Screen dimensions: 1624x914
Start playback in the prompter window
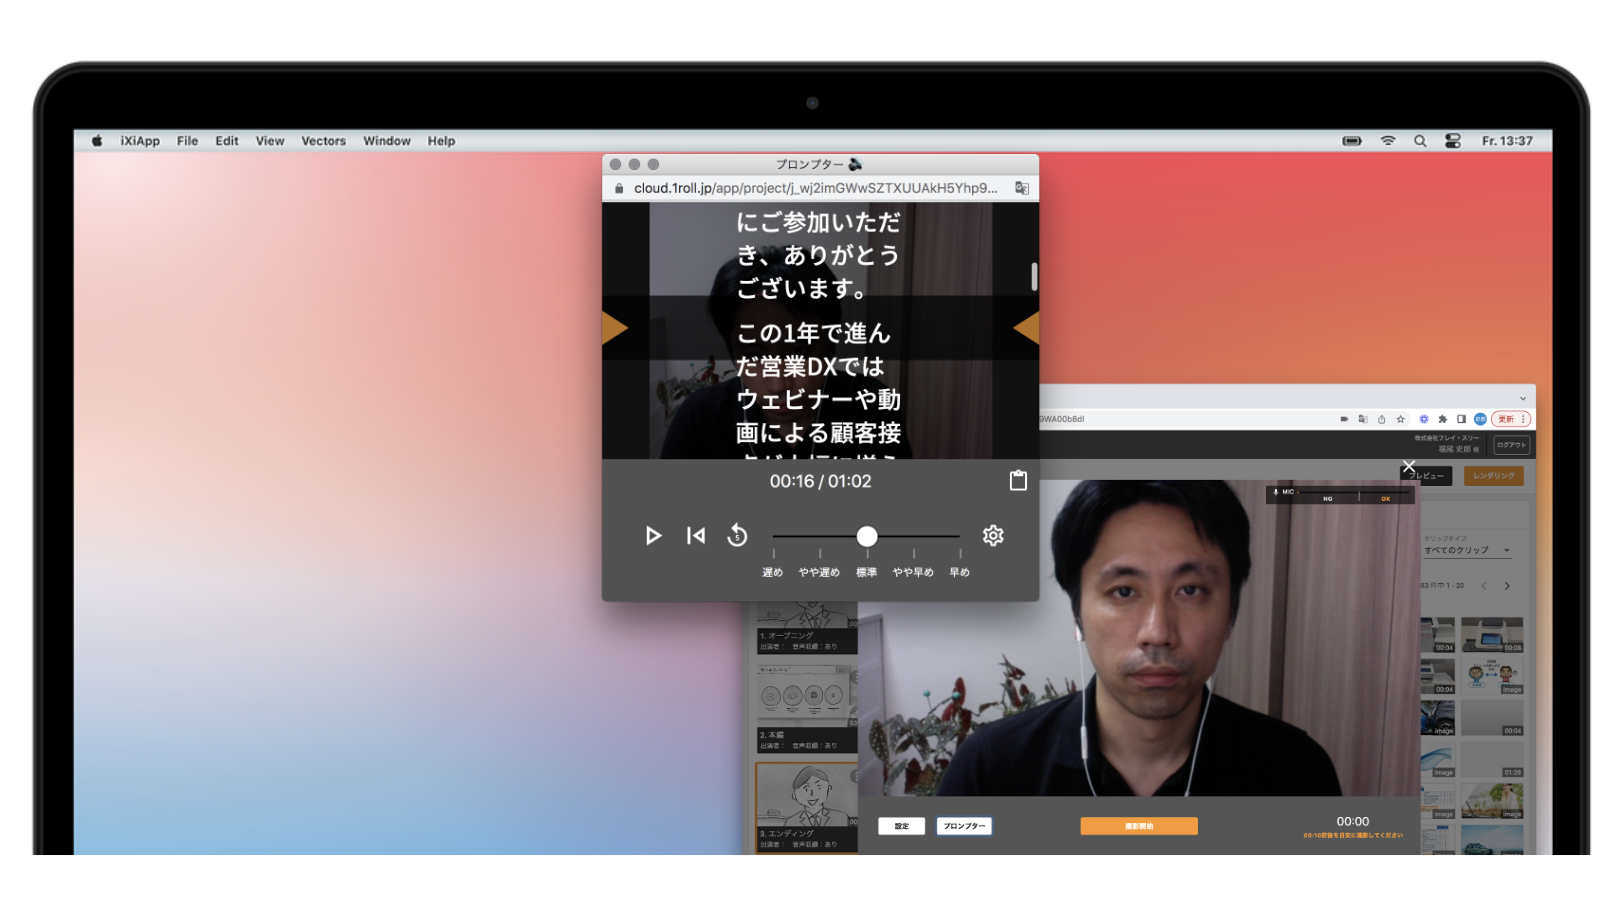(655, 536)
